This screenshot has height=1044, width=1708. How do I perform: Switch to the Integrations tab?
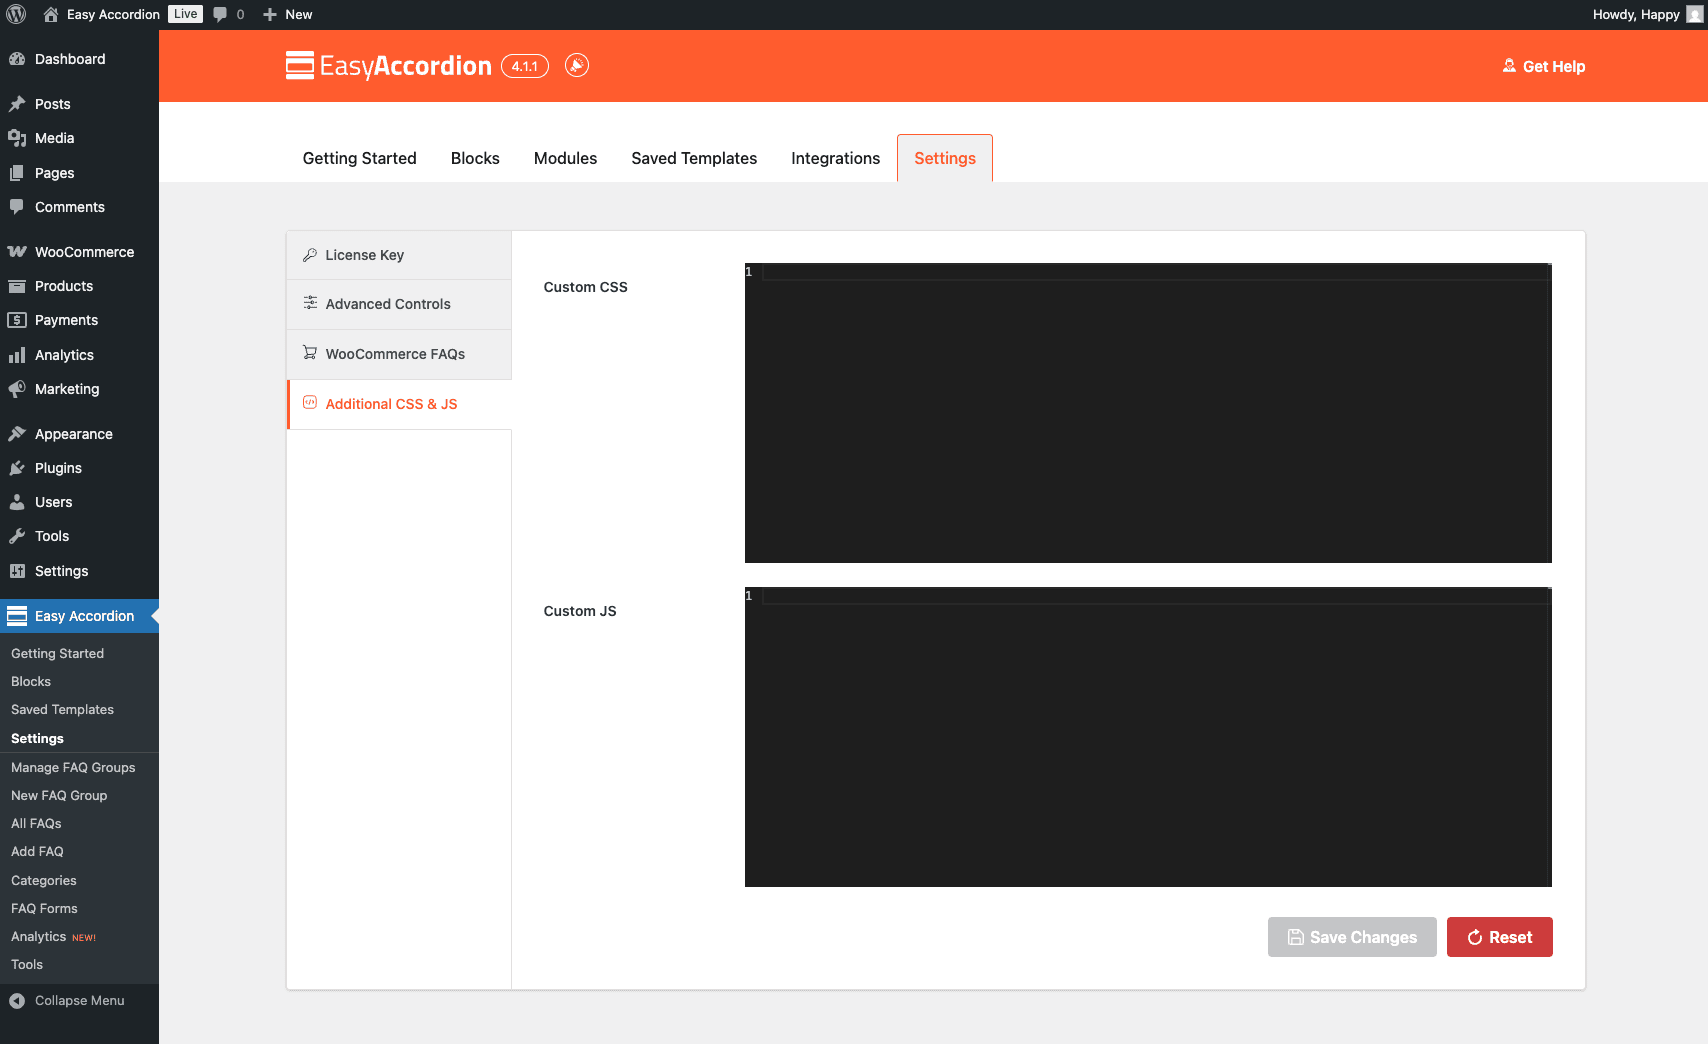[x=836, y=158]
